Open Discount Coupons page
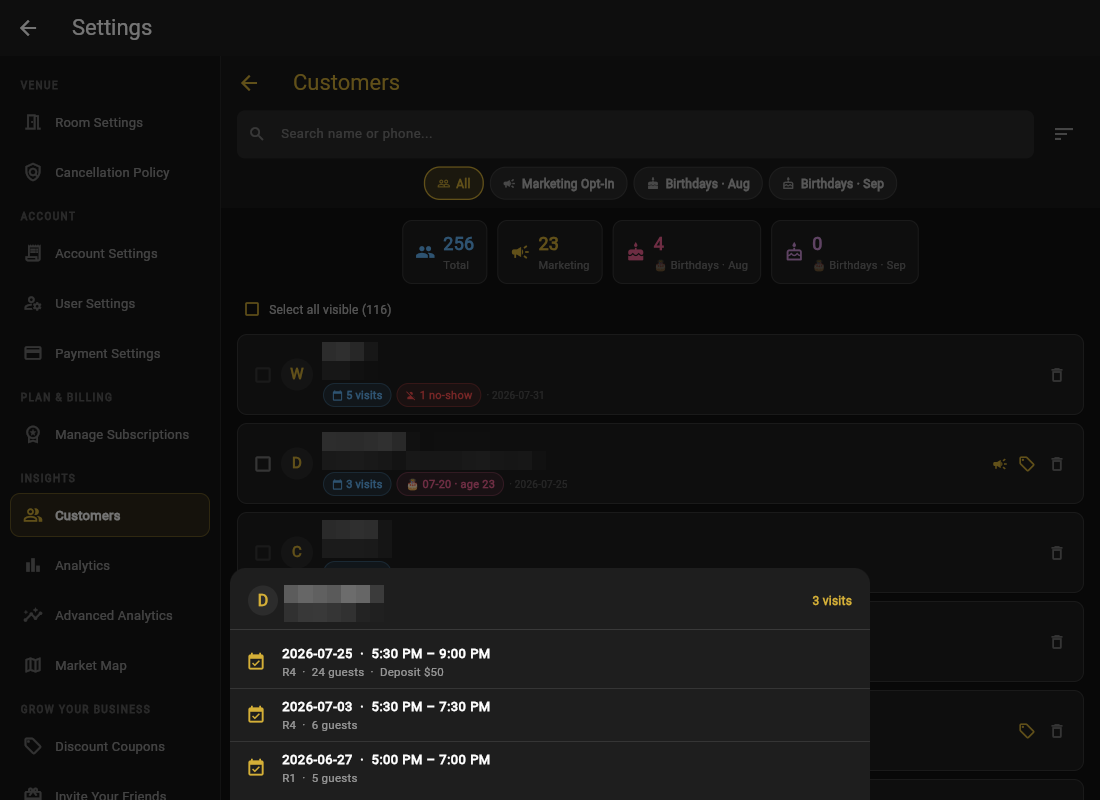 [x=110, y=746]
